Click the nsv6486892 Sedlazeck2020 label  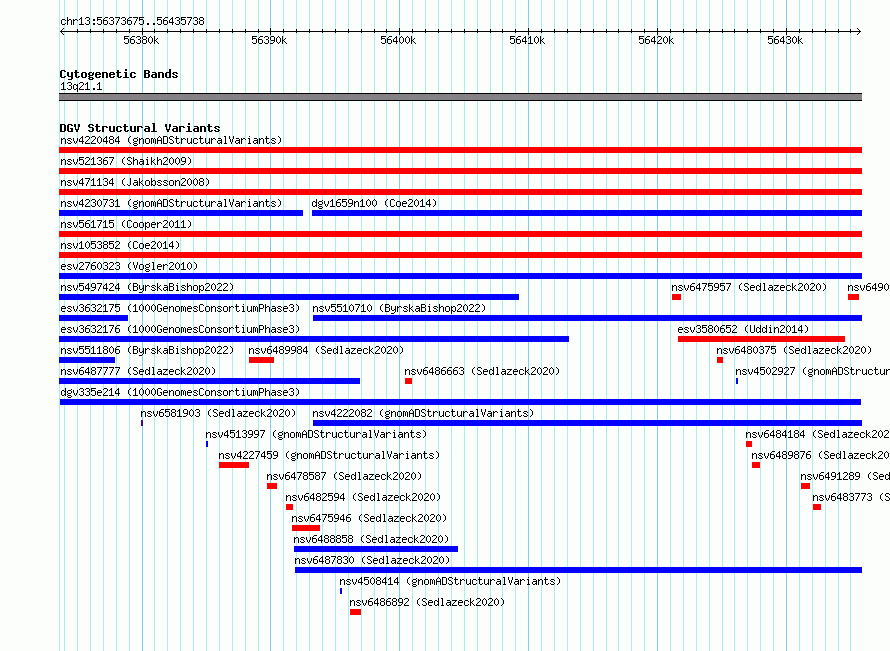[x=427, y=602]
